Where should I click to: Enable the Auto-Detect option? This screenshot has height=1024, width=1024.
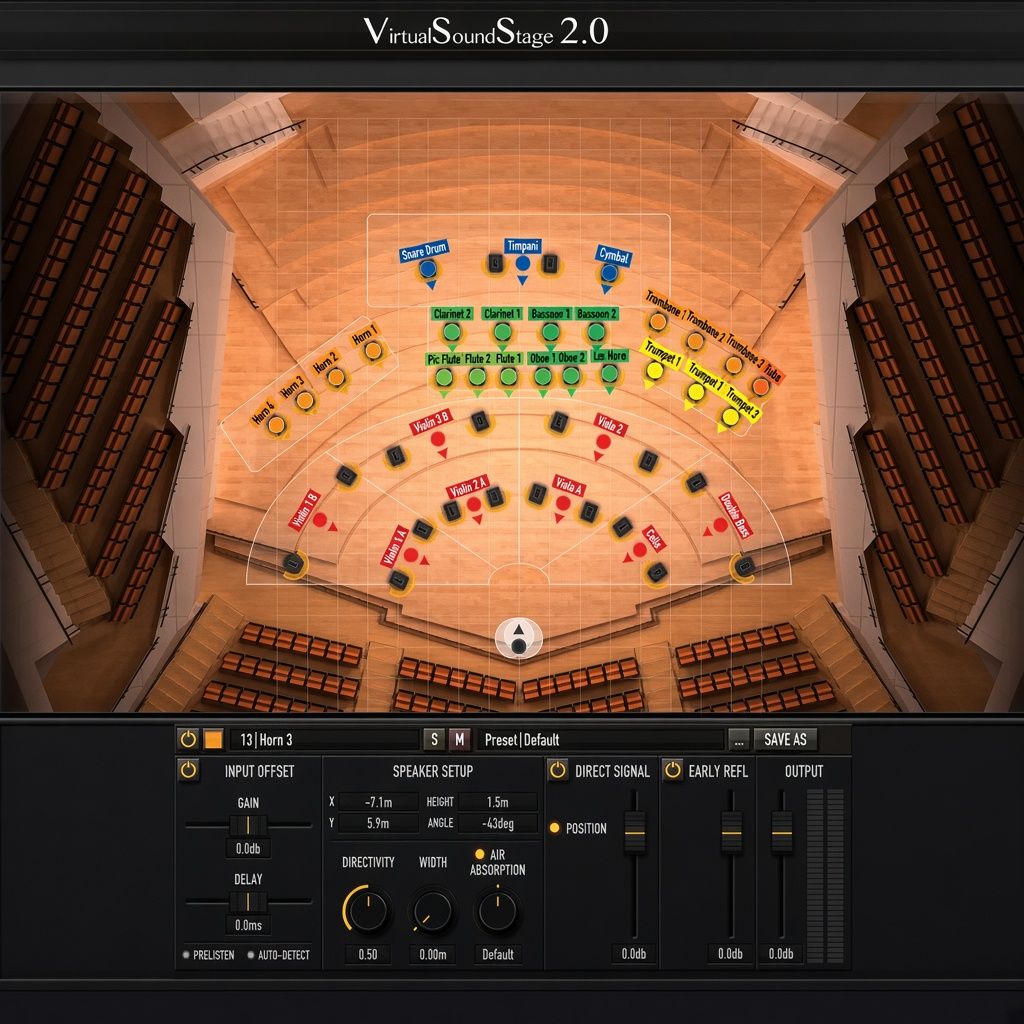251,955
